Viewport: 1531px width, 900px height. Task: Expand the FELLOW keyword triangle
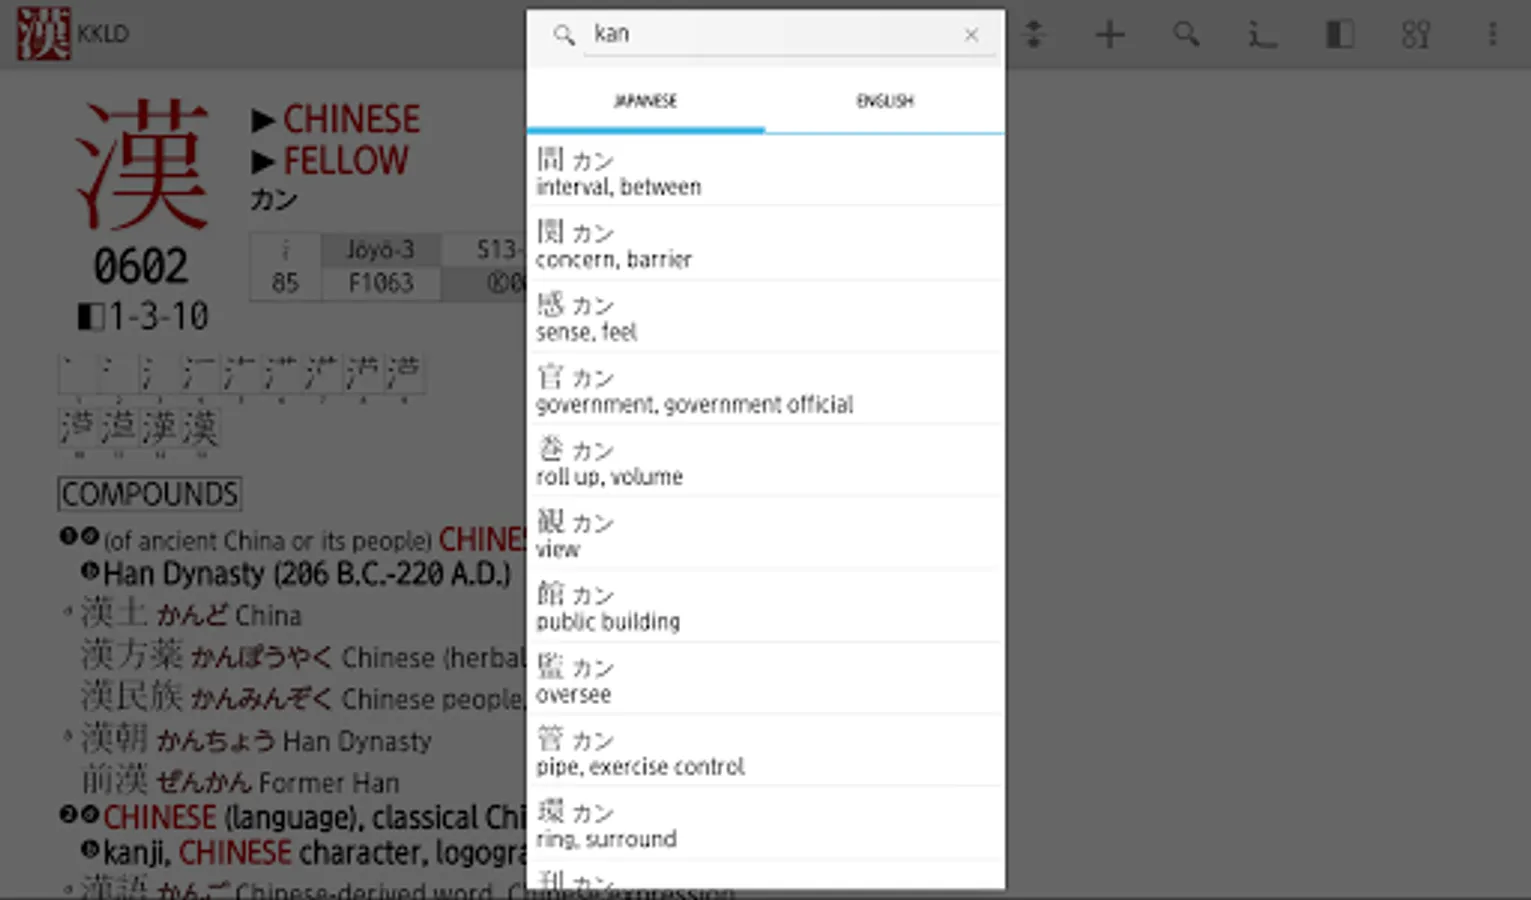tap(263, 161)
